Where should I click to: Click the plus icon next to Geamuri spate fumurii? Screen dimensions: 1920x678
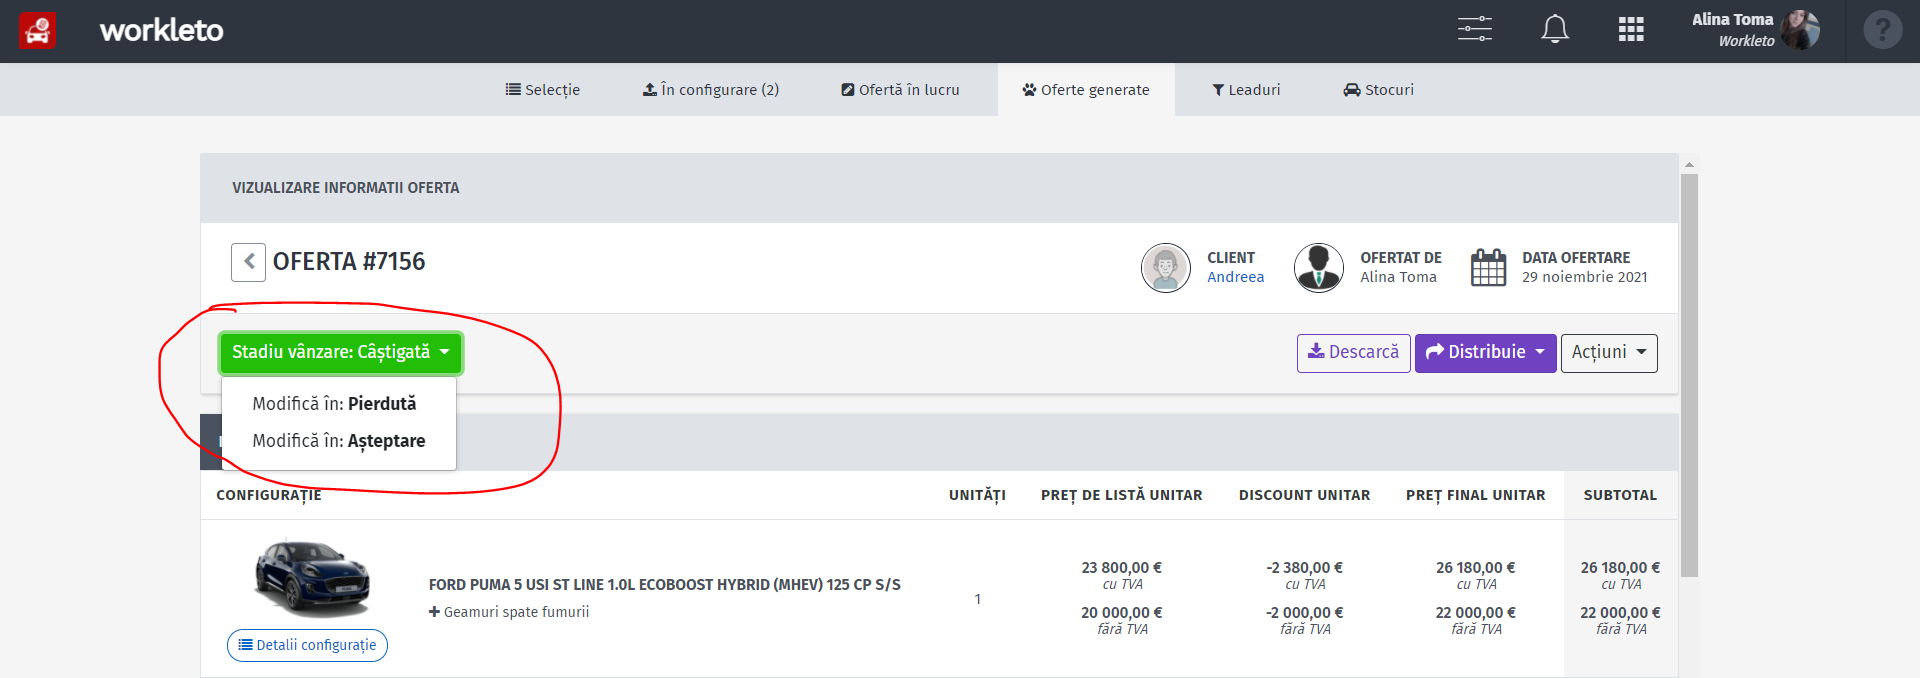[x=434, y=612]
